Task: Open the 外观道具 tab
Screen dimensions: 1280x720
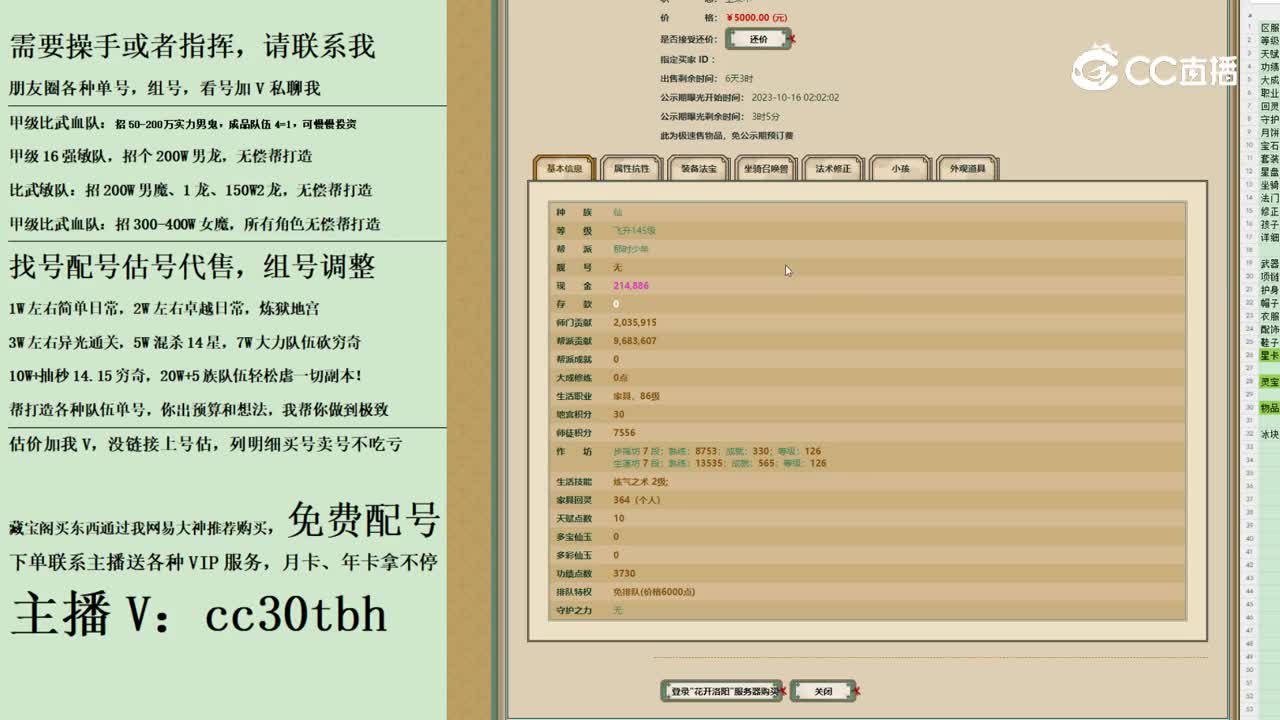Action: pos(967,169)
